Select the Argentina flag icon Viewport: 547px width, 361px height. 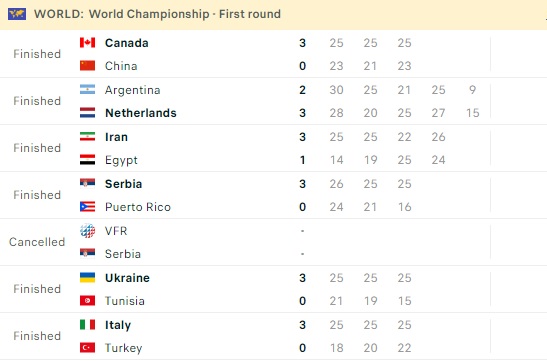tap(87, 90)
